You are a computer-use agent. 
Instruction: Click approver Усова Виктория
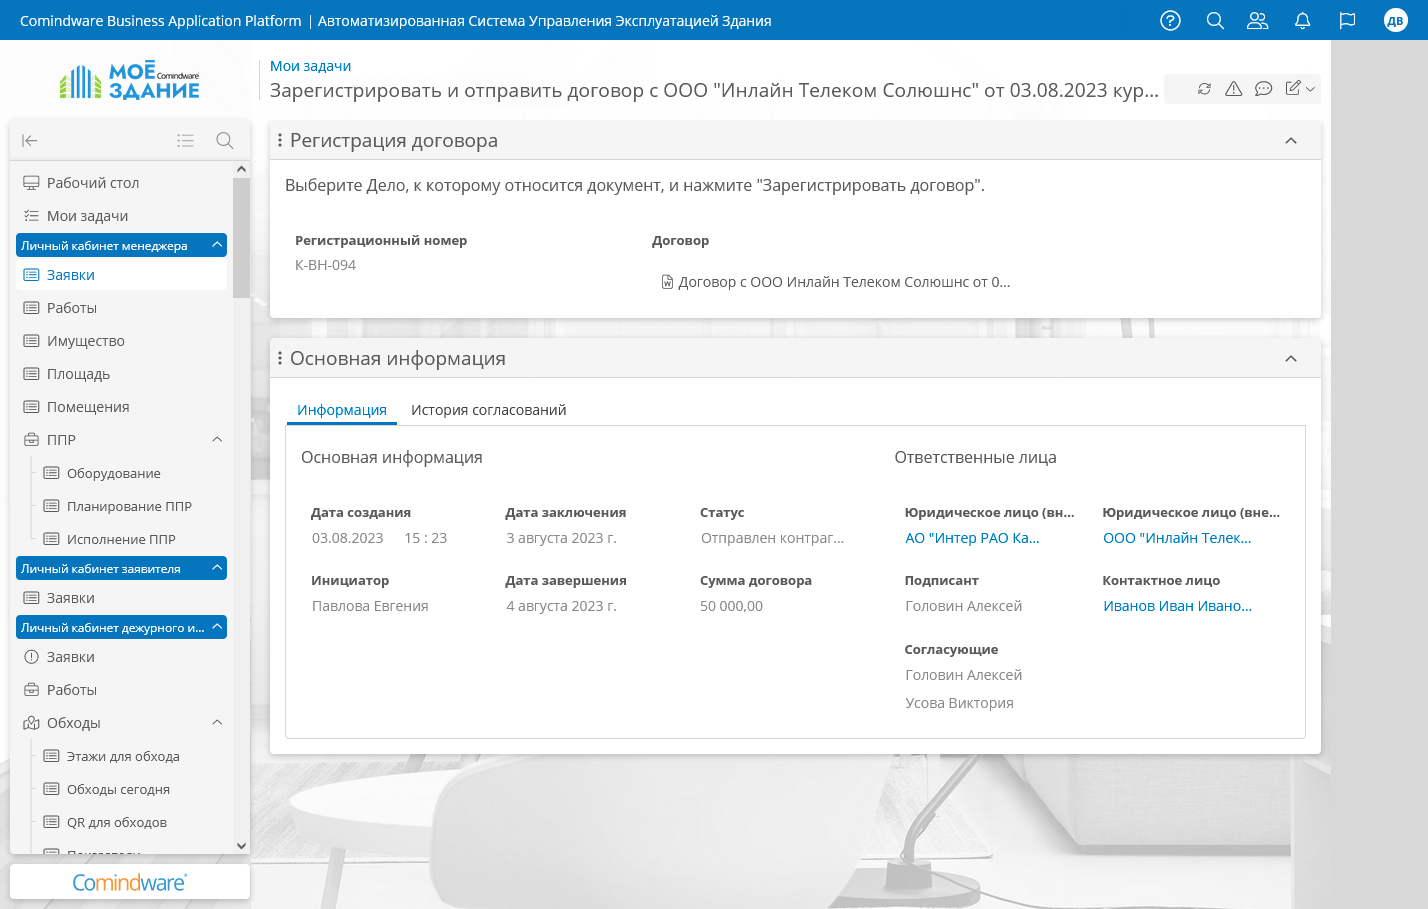959,703
